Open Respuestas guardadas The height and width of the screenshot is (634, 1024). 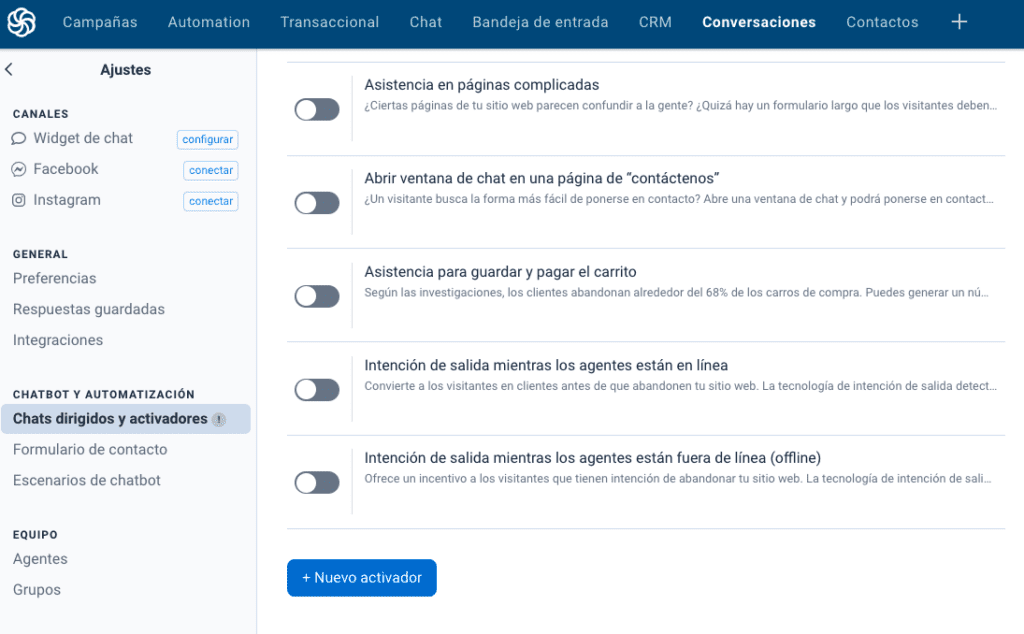[89, 309]
